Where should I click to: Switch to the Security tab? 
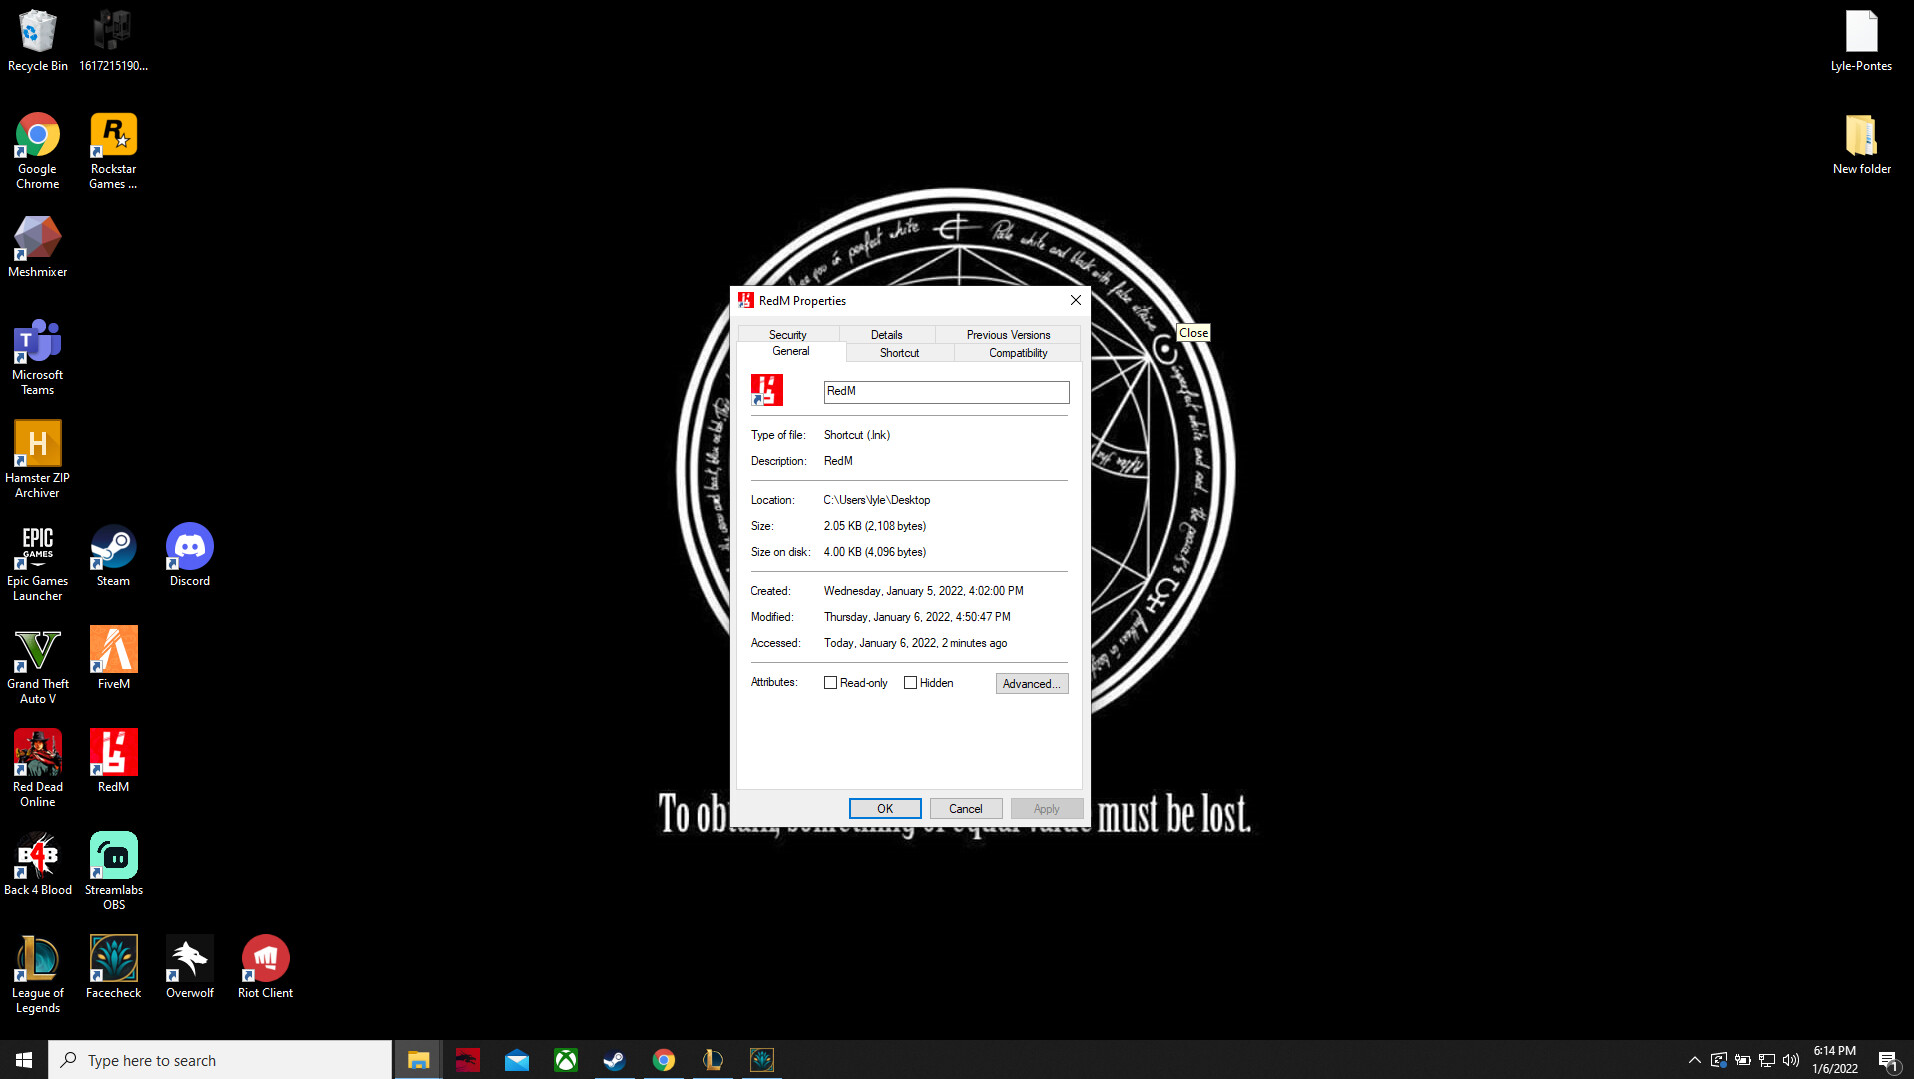[x=788, y=335]
